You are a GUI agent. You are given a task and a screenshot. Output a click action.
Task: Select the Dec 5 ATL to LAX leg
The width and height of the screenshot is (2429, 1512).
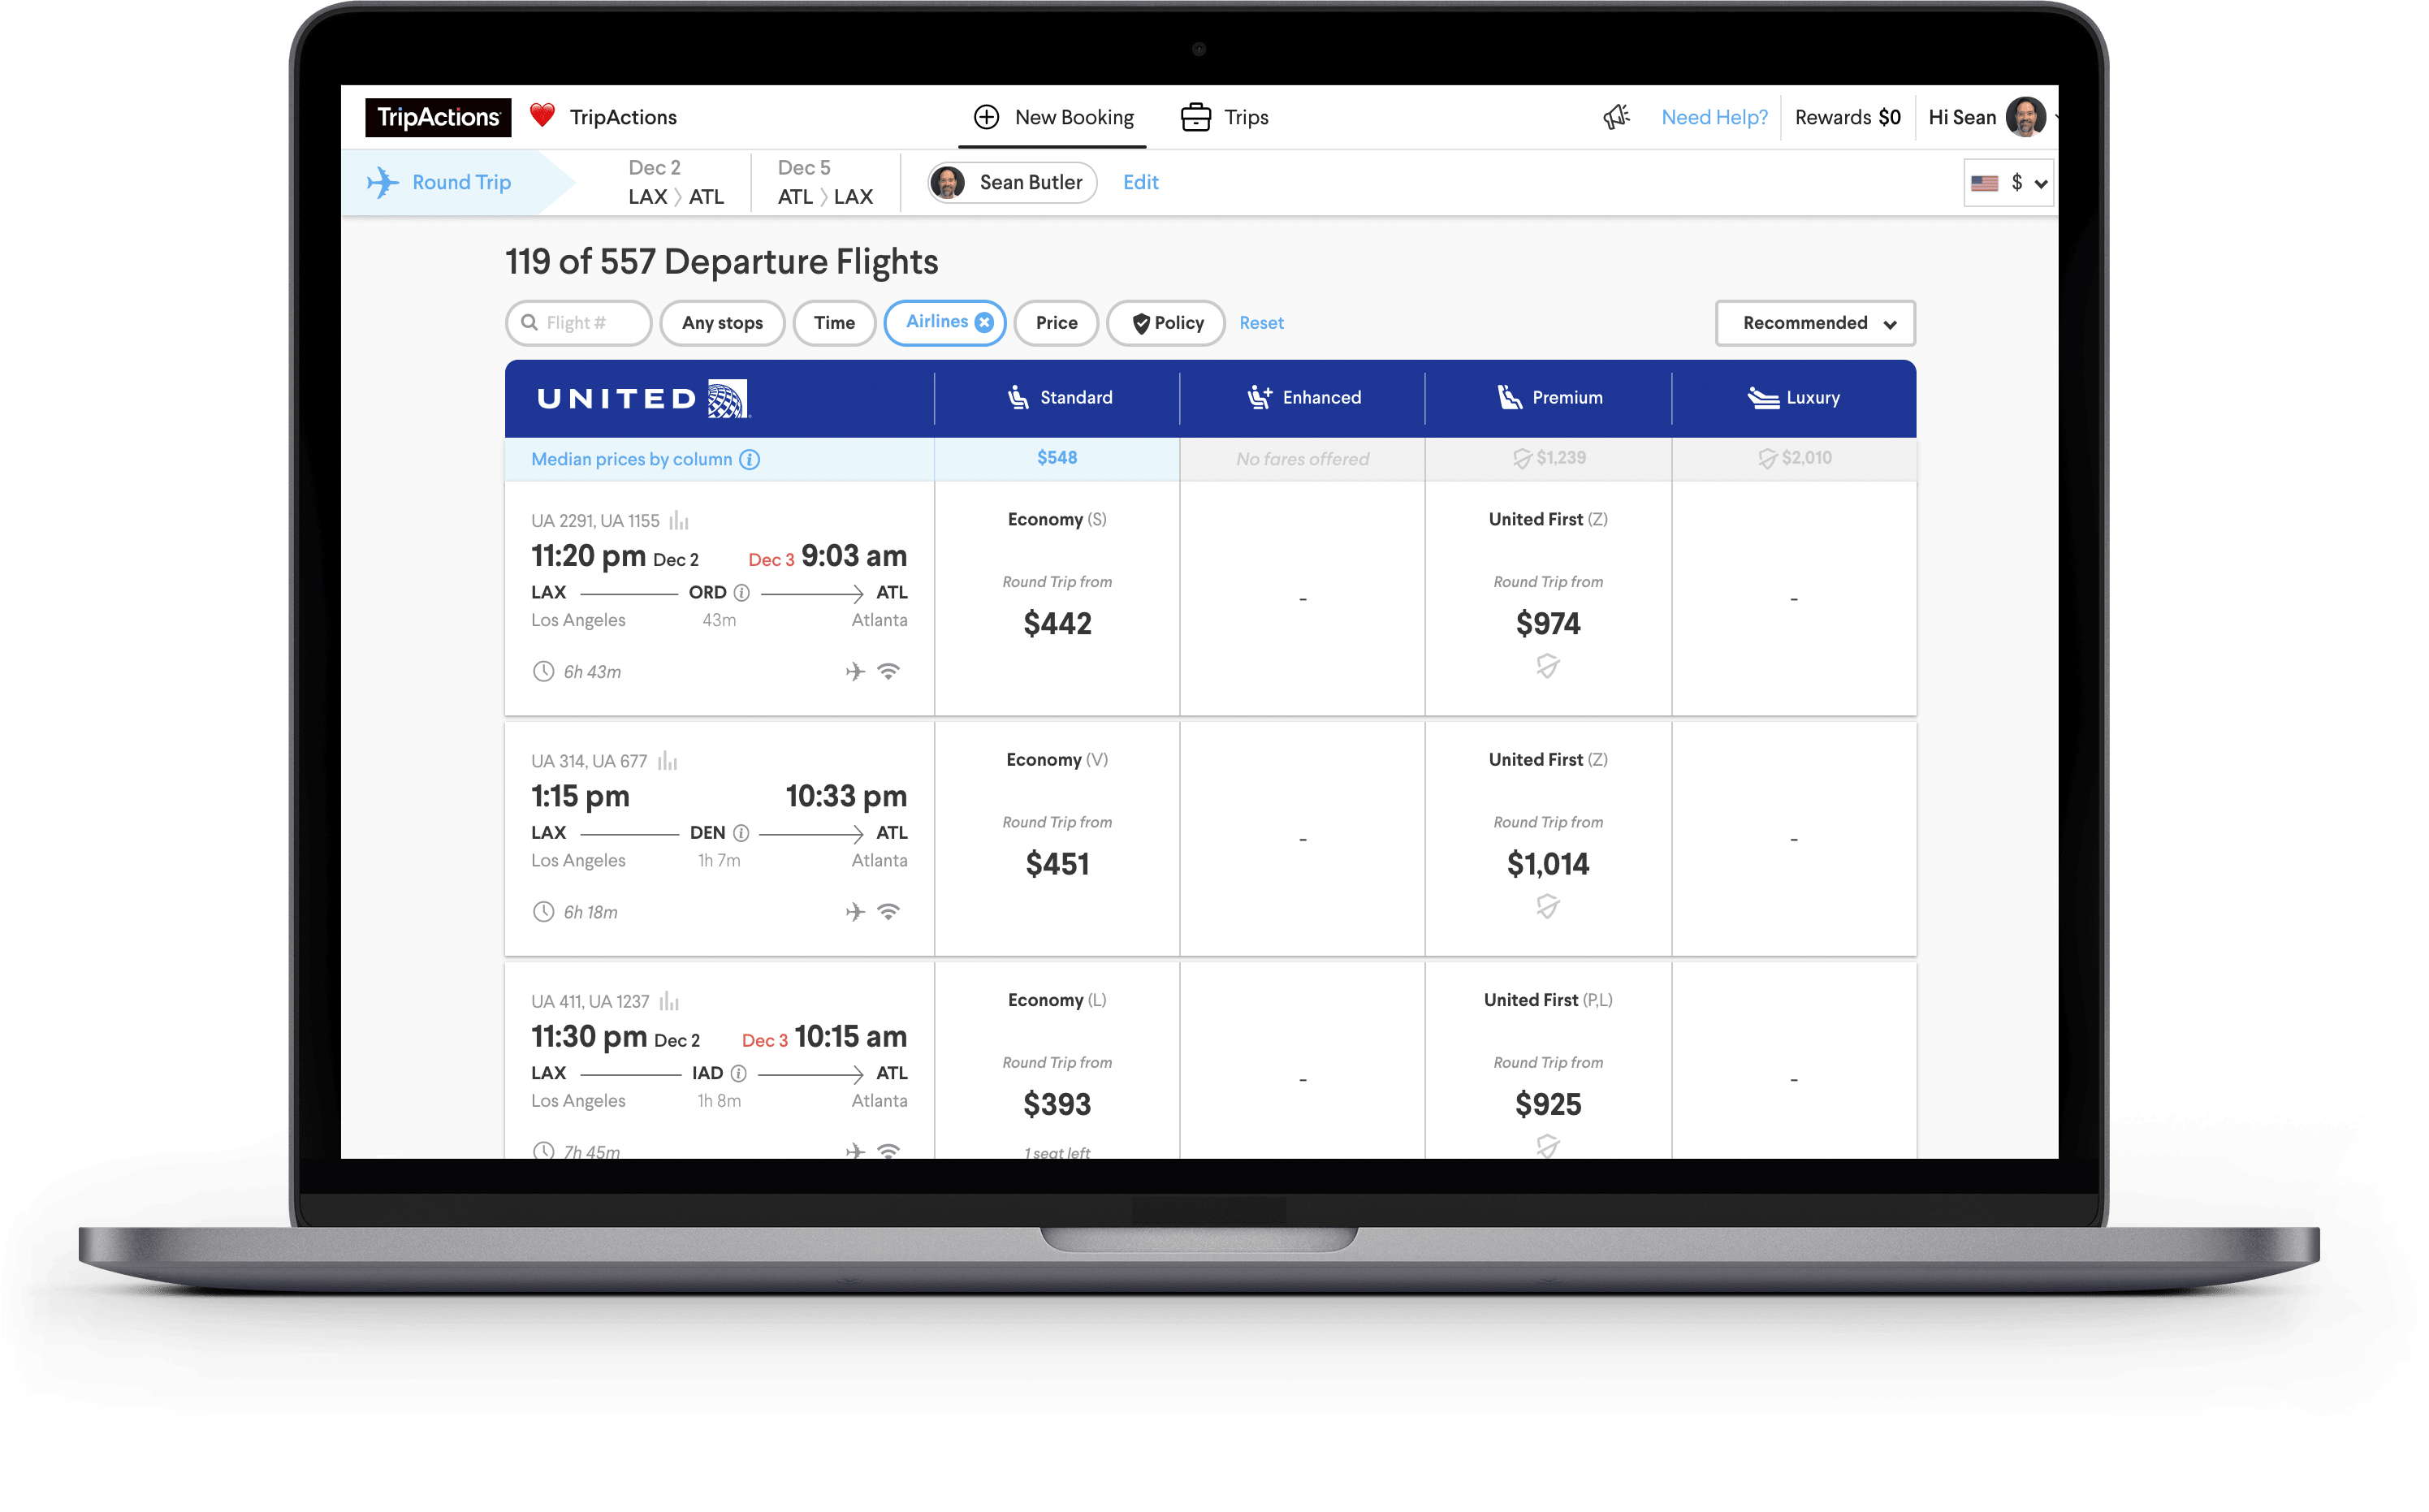click(x=826, y=183)
